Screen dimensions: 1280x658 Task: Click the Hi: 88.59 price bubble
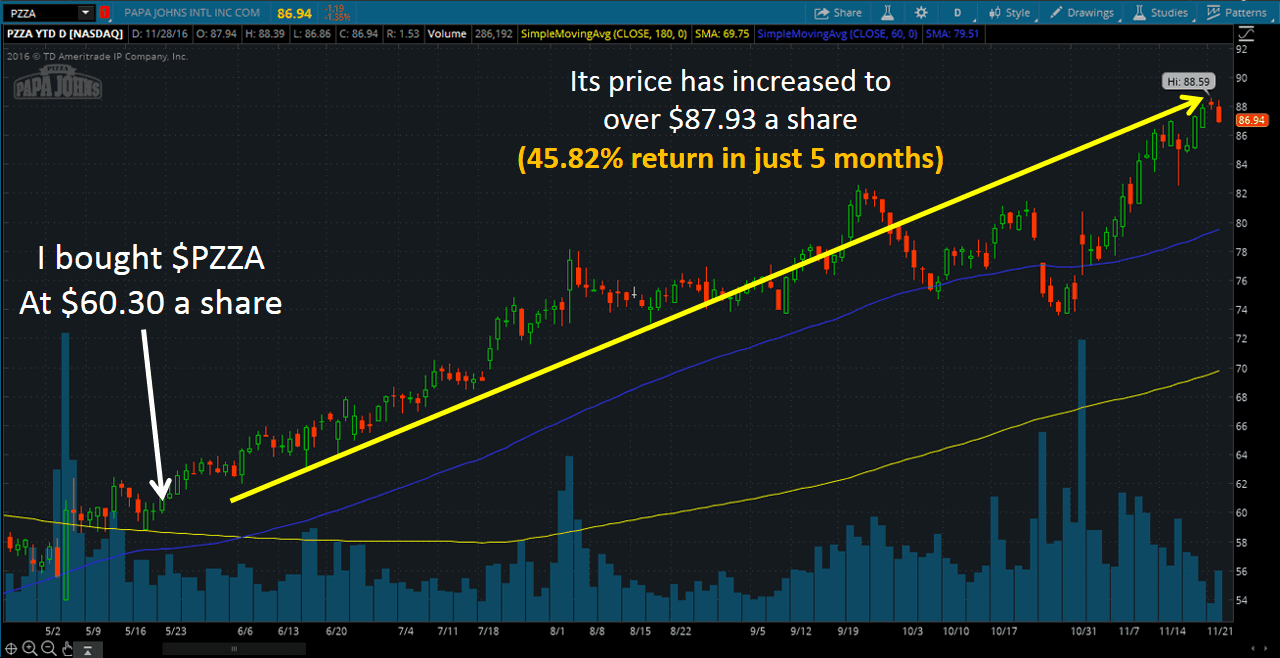[x=1188, y=81]
